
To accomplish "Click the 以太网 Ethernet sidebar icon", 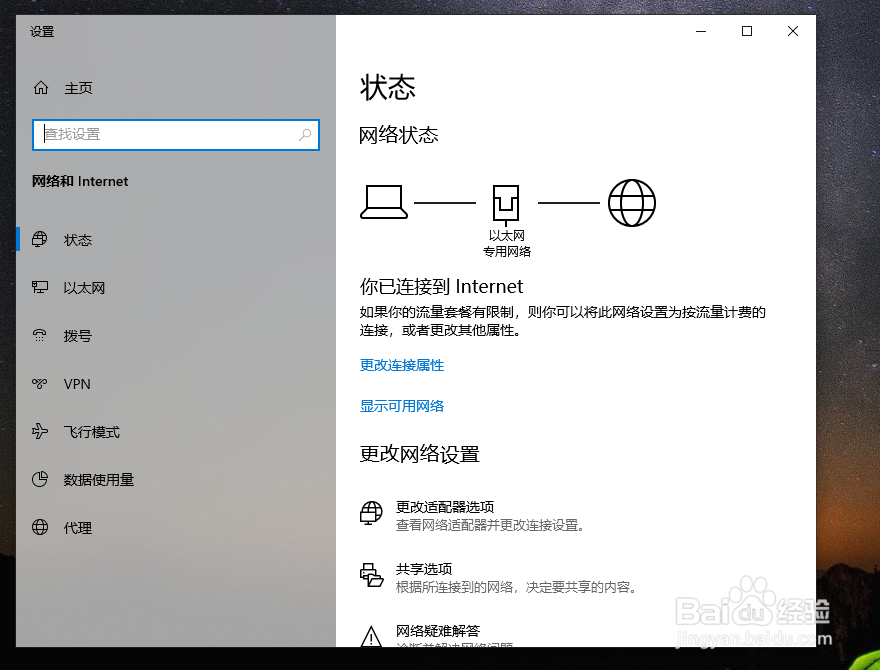I will (x=40, y=287).
